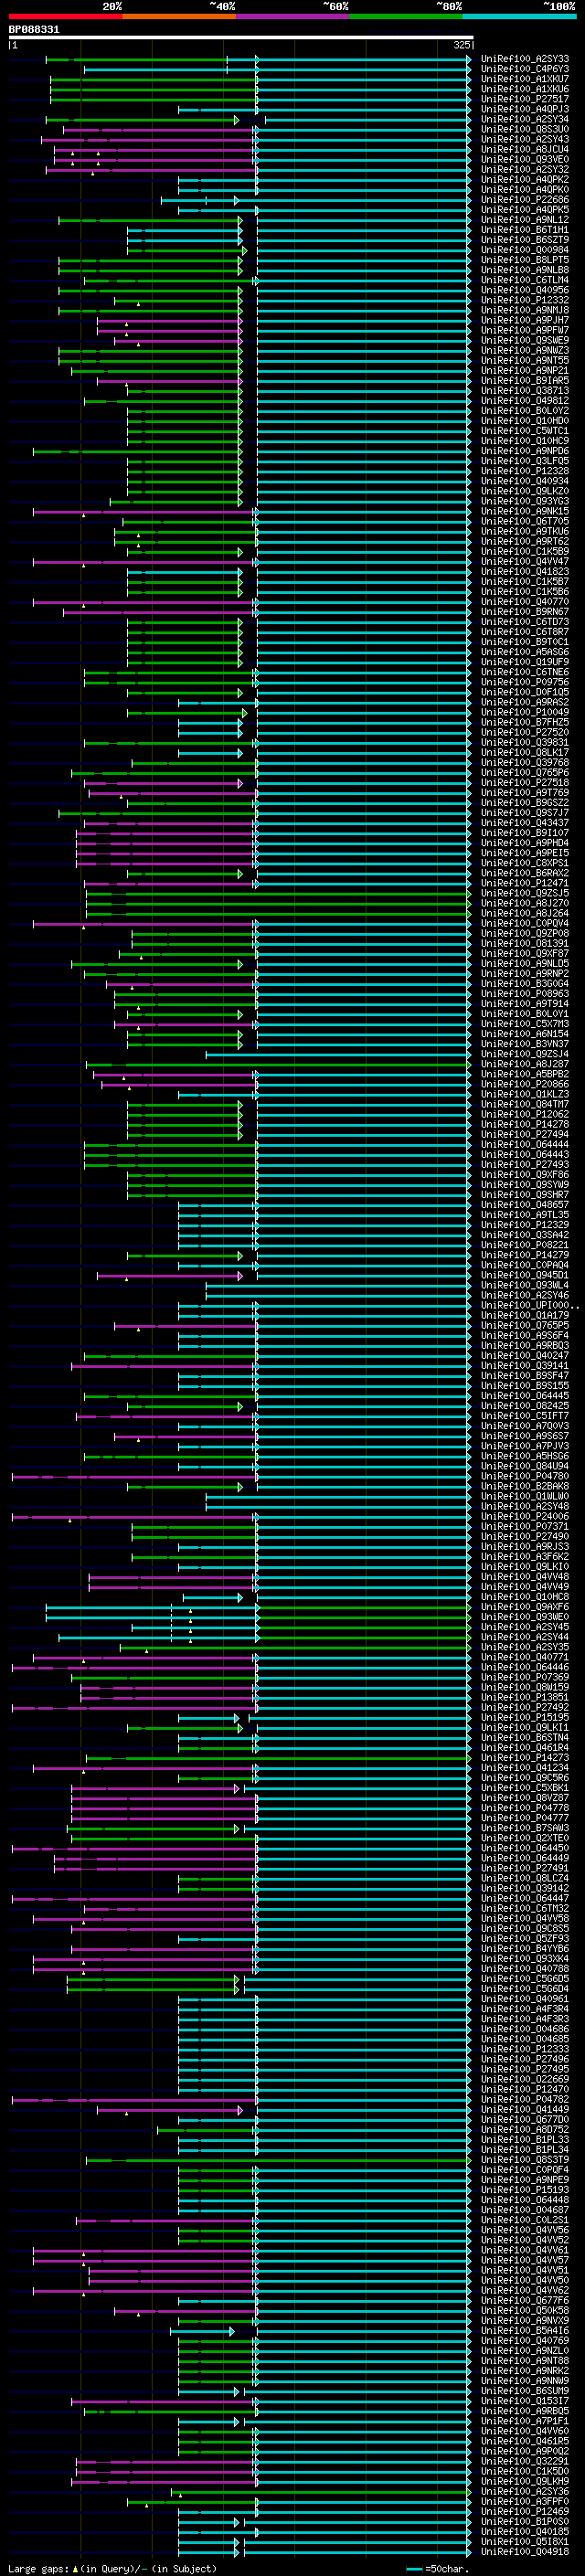Screen dimensions: 585x2576
Task: Click the cyan ~100% identity color swatch
Action: point(519,16)
